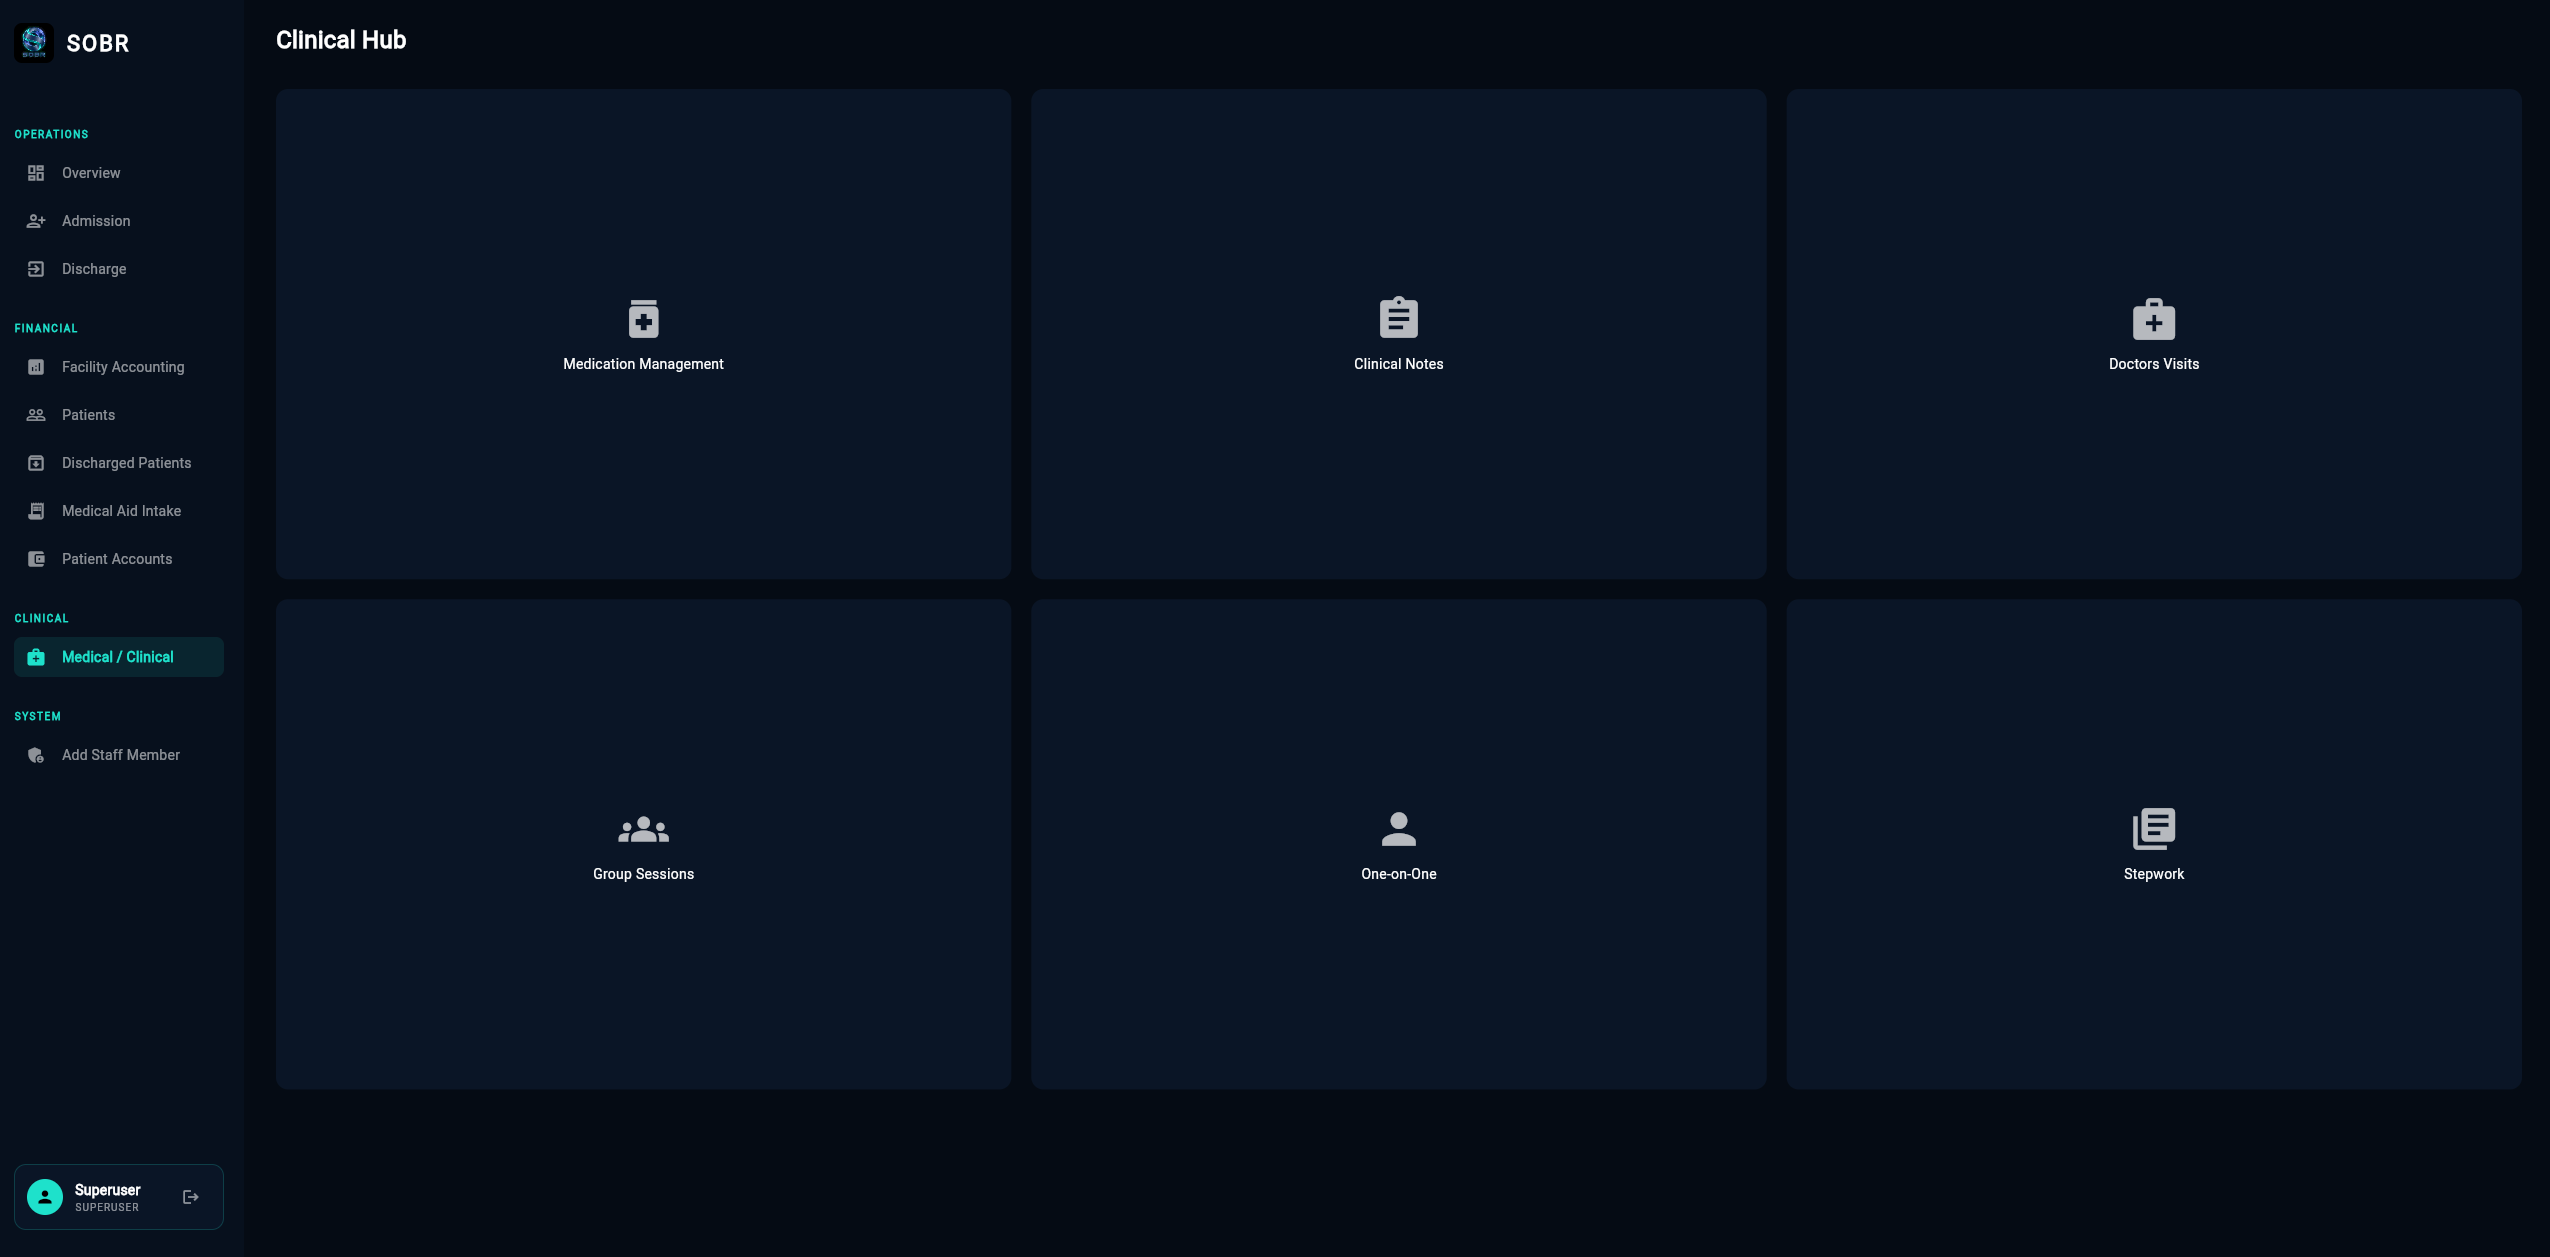Click the One-on-One person icon
Image resolution: width=2550 pixels, height=1257 pixels.
pos(1398,829)
